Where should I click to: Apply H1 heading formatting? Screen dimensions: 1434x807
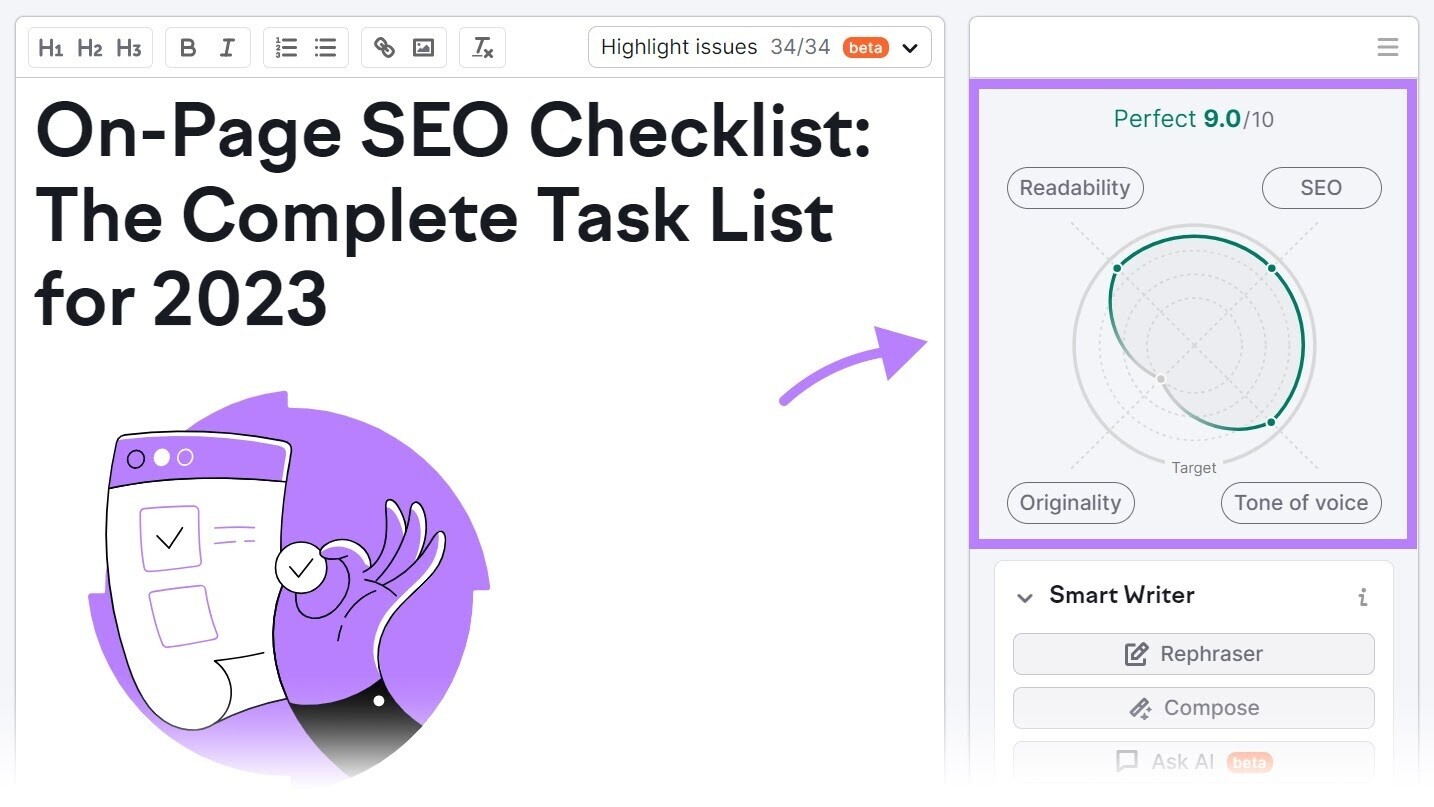pyautogui.click(x=51, y=47)
